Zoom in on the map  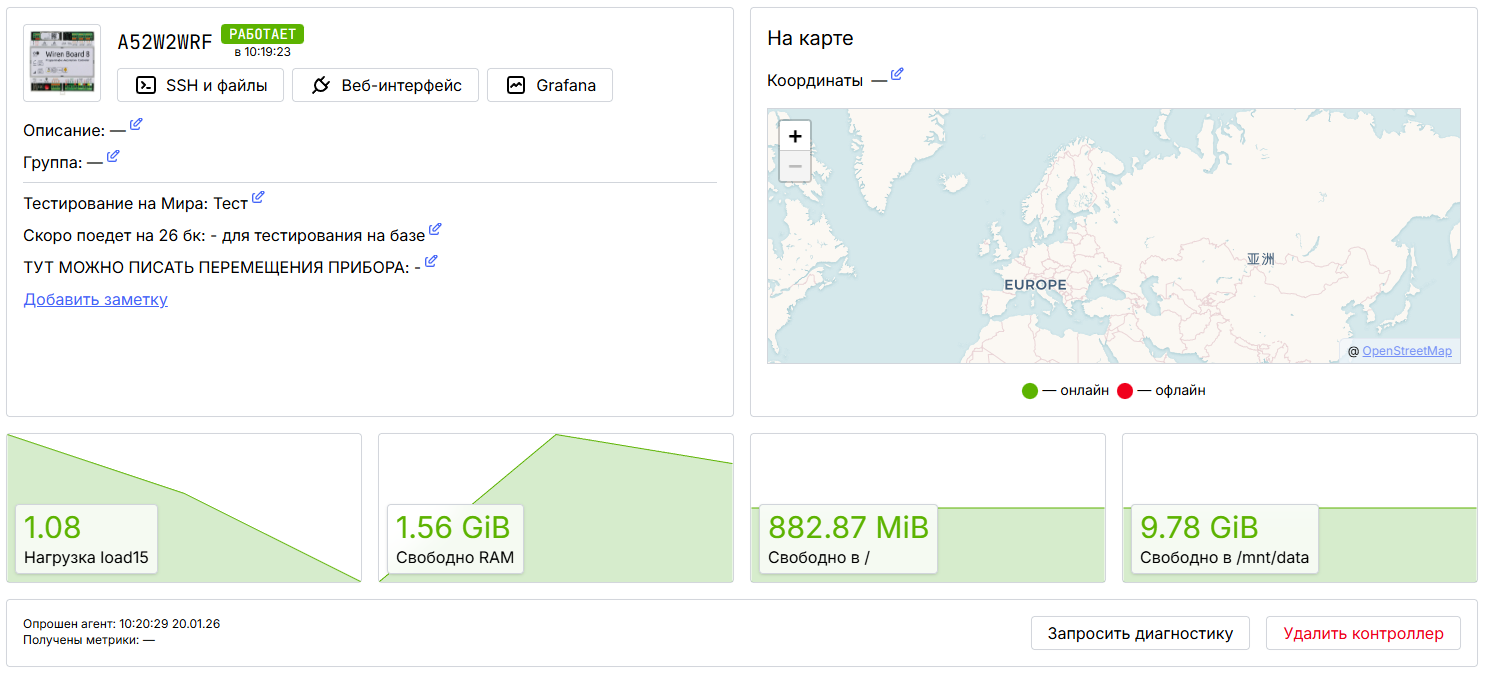pos(795,136)
